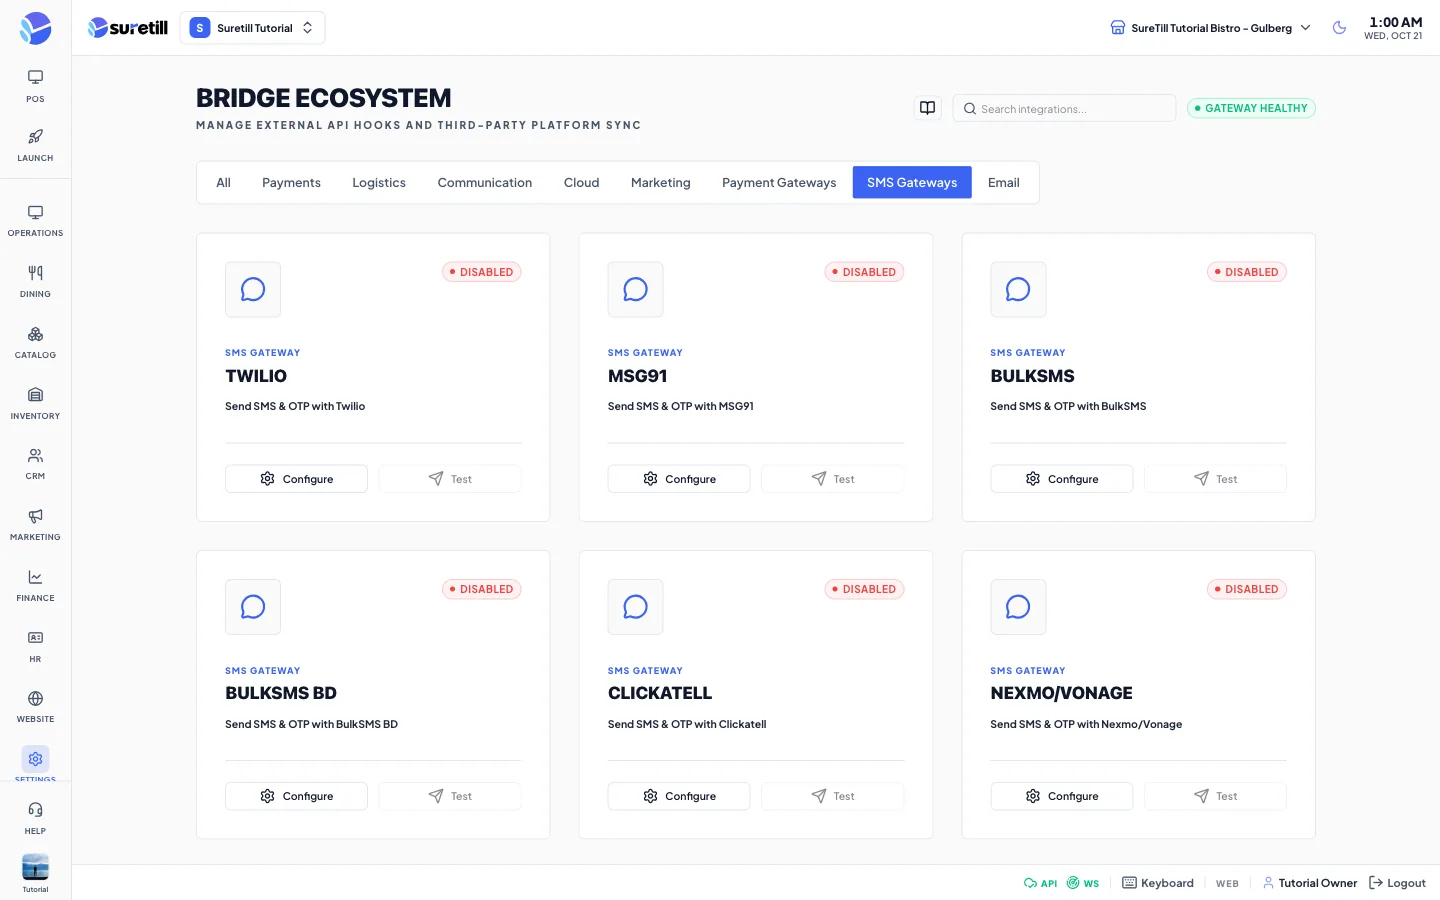Switch to the Payments tab
The height and width of the screenshot is (900, 1440).
pos(291,183)
